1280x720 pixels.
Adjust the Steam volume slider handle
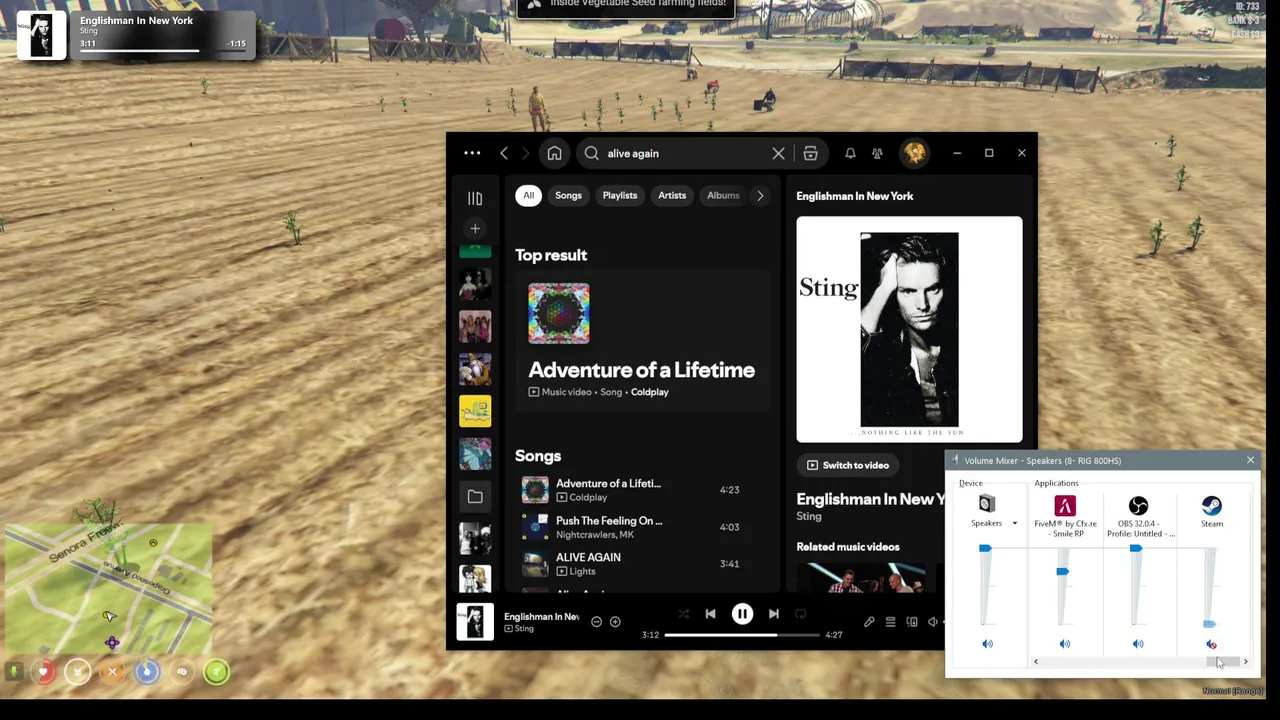click(x=1209, y=624)
